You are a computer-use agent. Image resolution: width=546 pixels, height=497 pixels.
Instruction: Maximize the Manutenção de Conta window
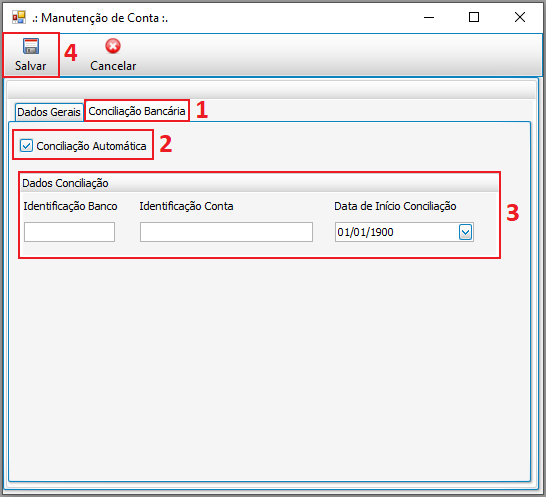click(474, 17)
